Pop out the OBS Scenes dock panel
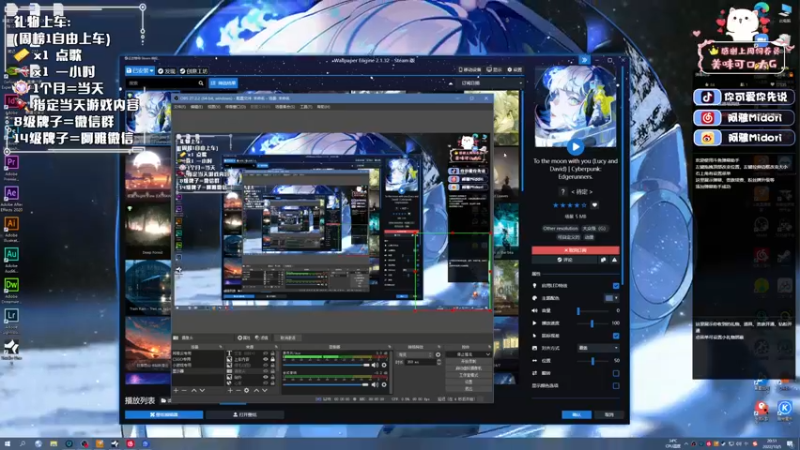The height and width of the screenshot is (450, 800). point(220,346)
